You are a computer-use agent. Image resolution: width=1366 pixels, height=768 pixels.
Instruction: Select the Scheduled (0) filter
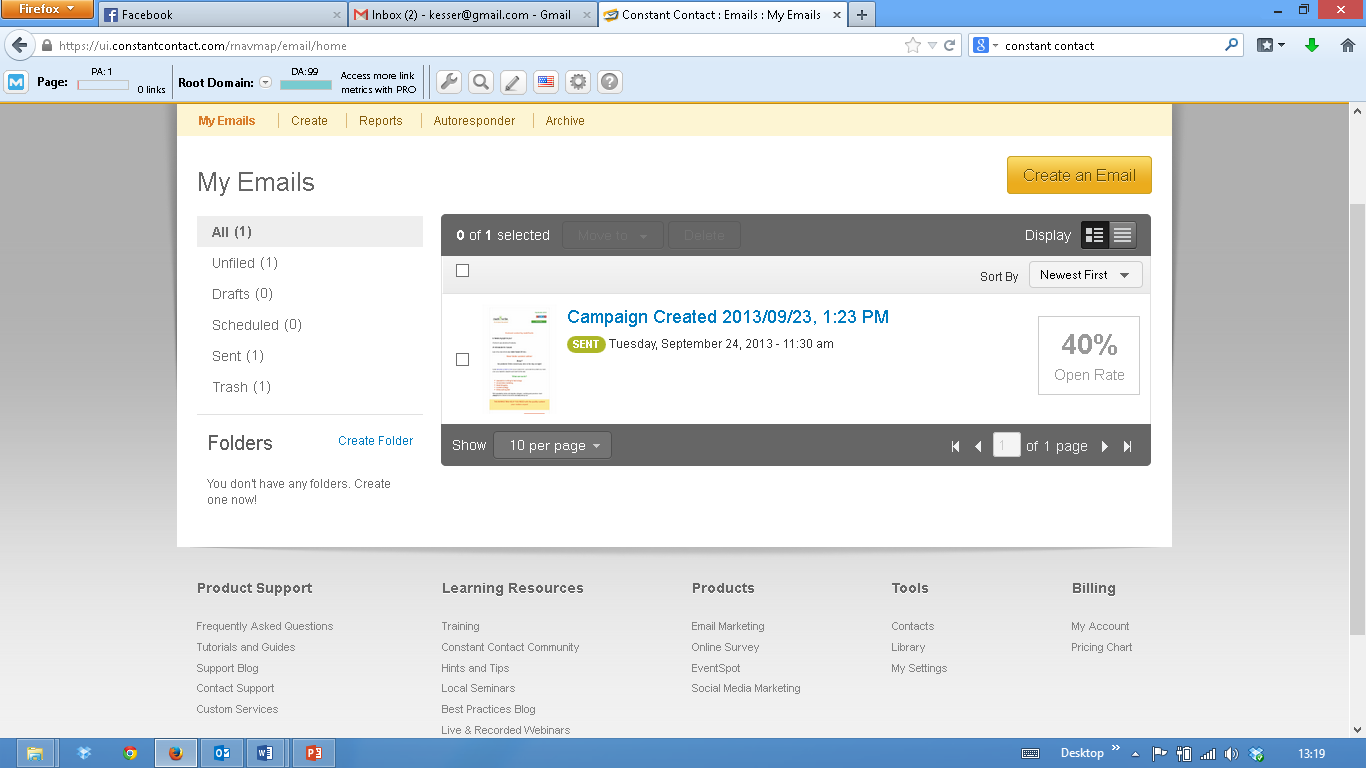[257, 325]
